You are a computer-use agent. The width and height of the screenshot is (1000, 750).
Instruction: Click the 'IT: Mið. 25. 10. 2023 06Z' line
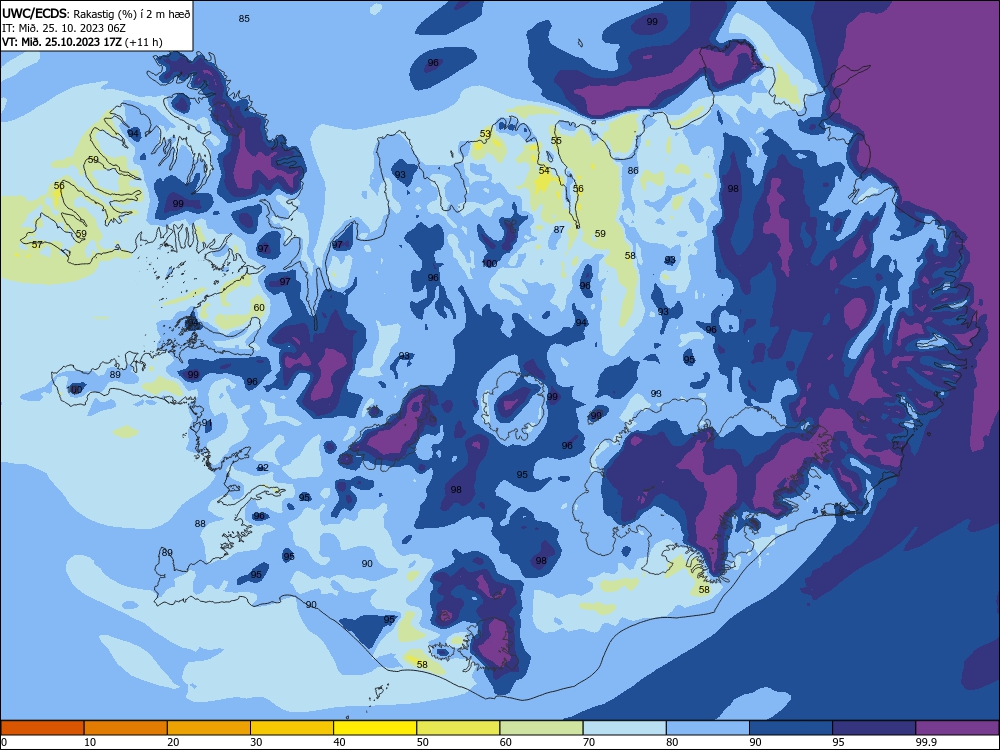coord(64,28)
